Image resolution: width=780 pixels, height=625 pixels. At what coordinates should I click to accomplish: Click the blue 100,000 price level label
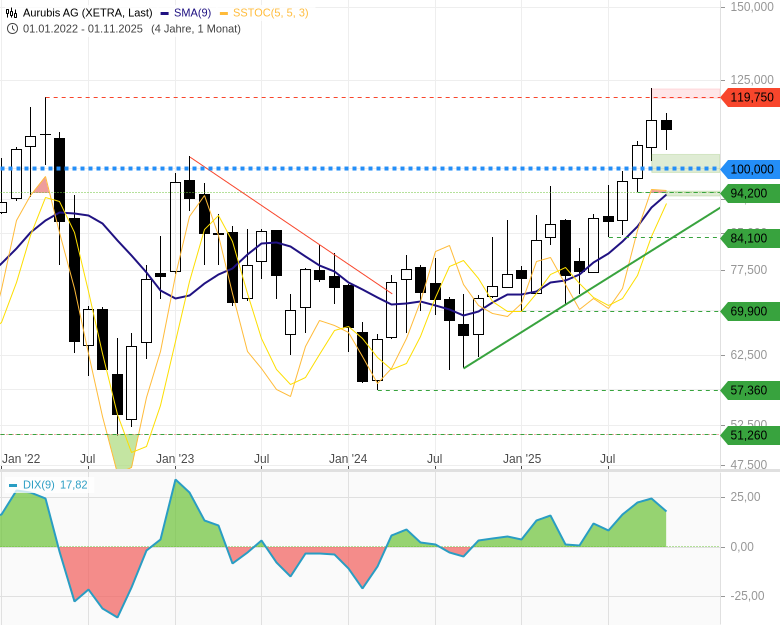point(750,169)
